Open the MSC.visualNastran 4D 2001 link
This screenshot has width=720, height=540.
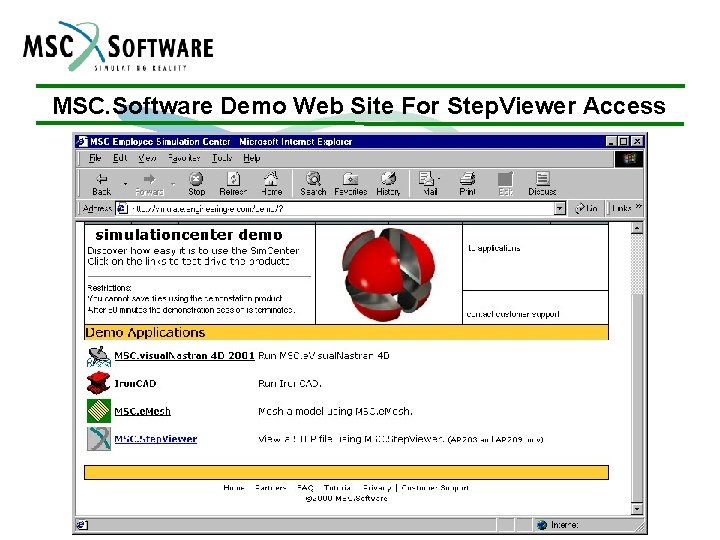184,356
